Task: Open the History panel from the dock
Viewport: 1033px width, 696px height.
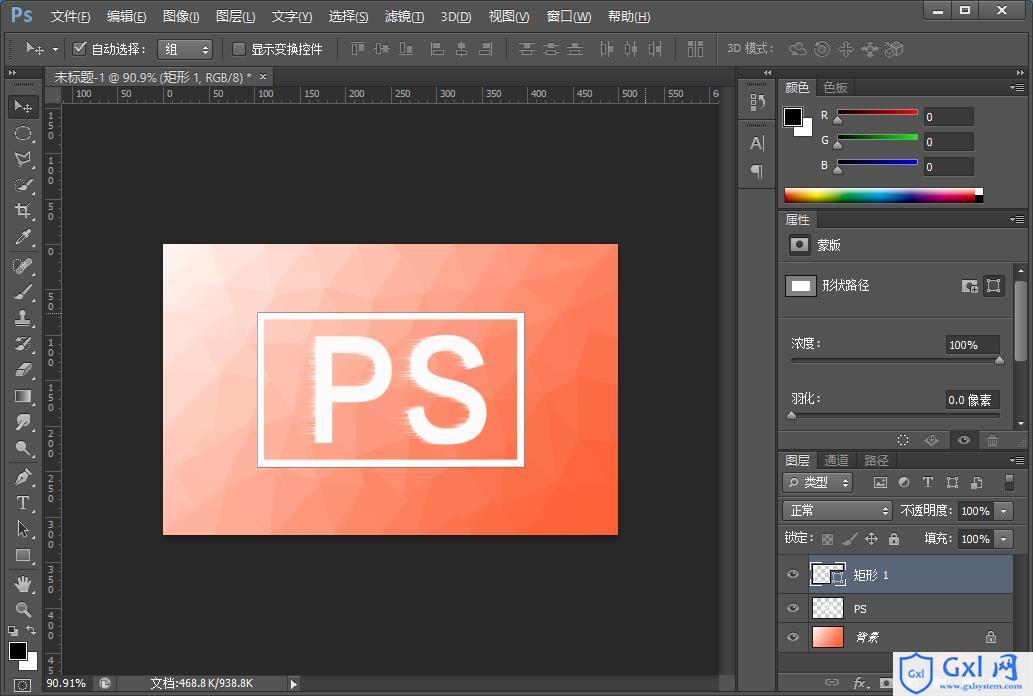Action: click(757, 102)
